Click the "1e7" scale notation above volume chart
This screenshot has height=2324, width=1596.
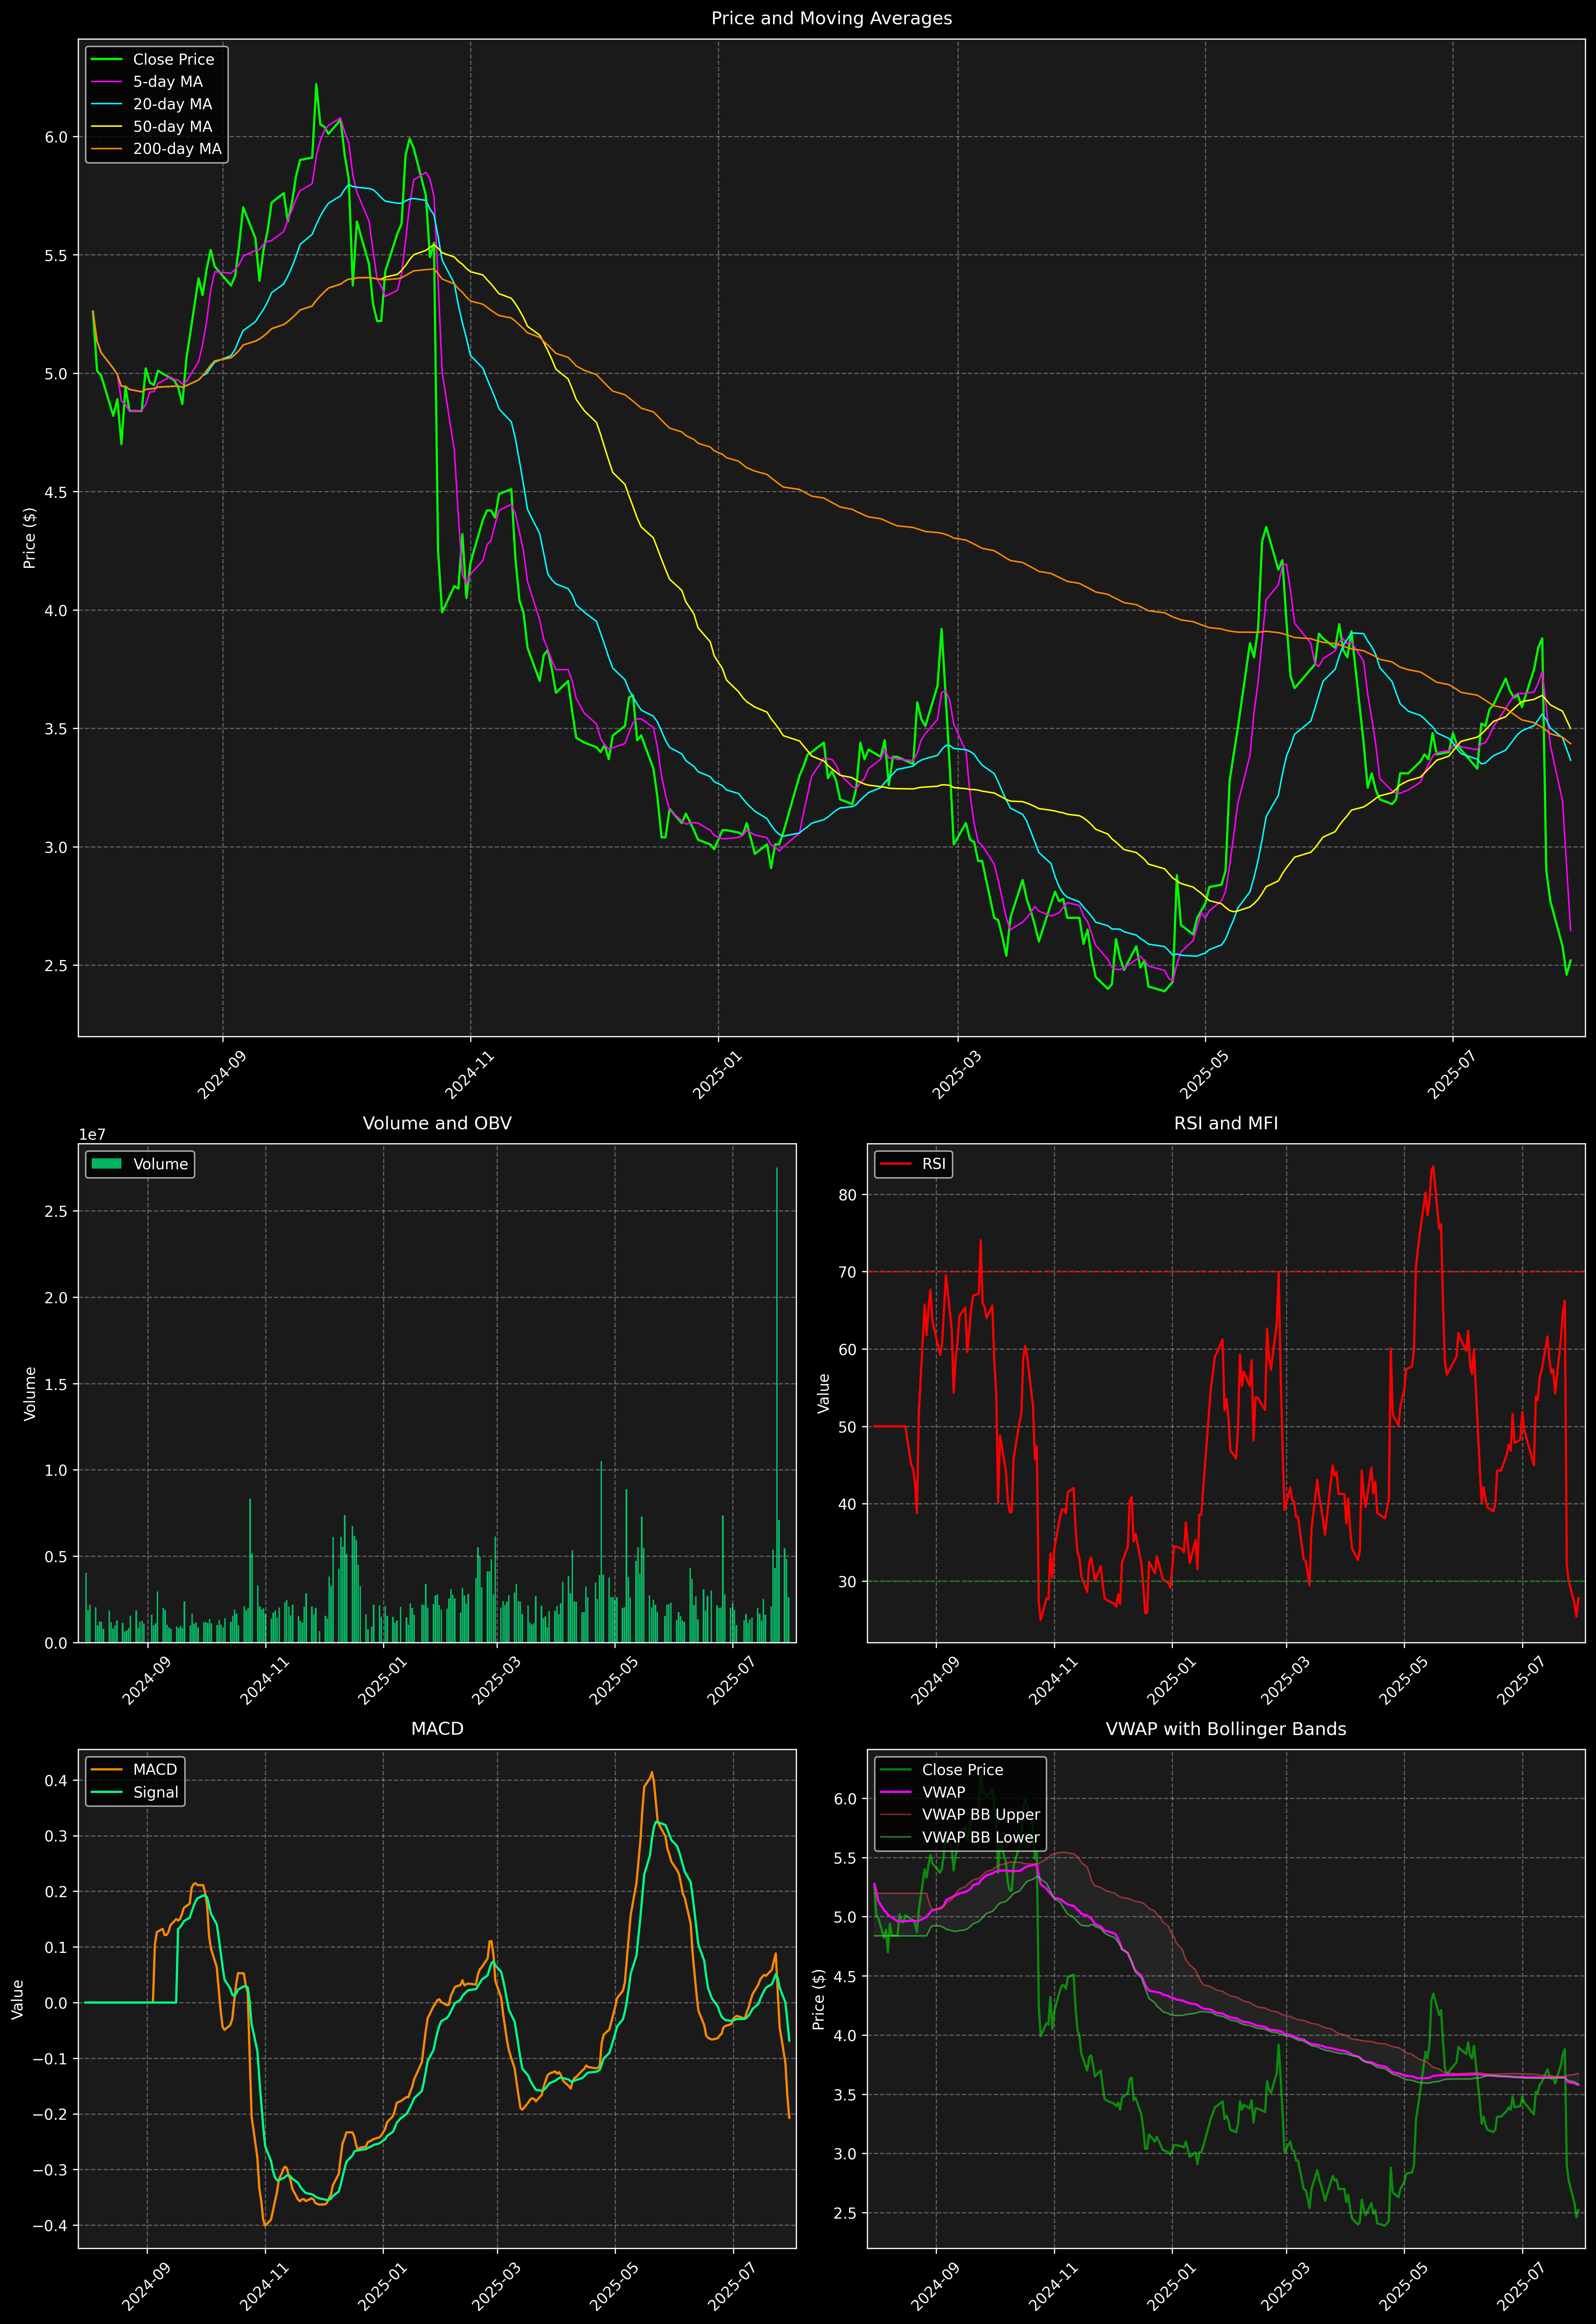point(92,1135)
